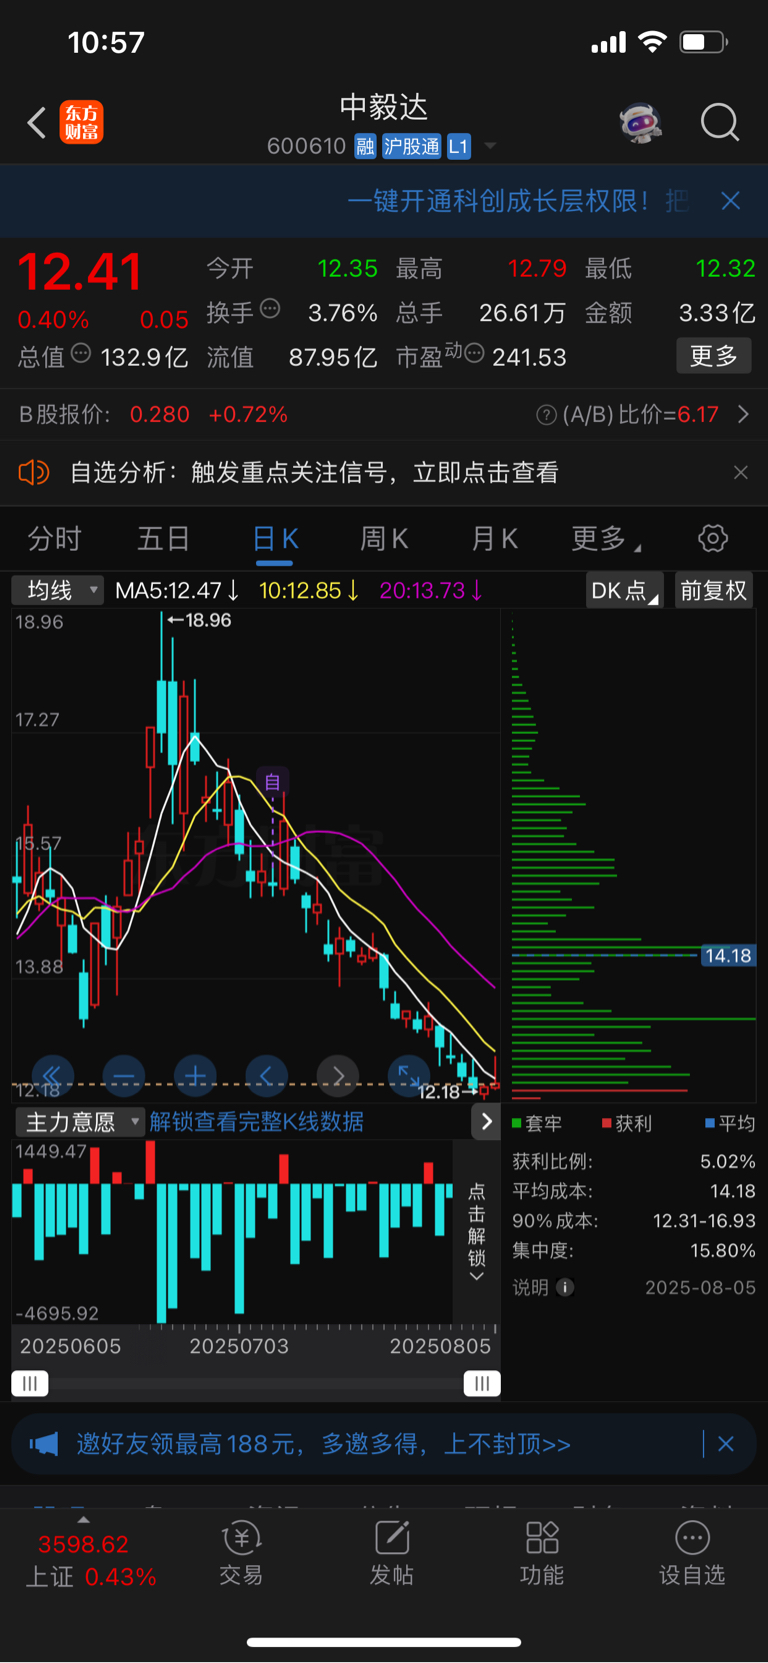Tap the L1 level tag
Screen dimensions: 768x1663
click(x=458, y=147)
